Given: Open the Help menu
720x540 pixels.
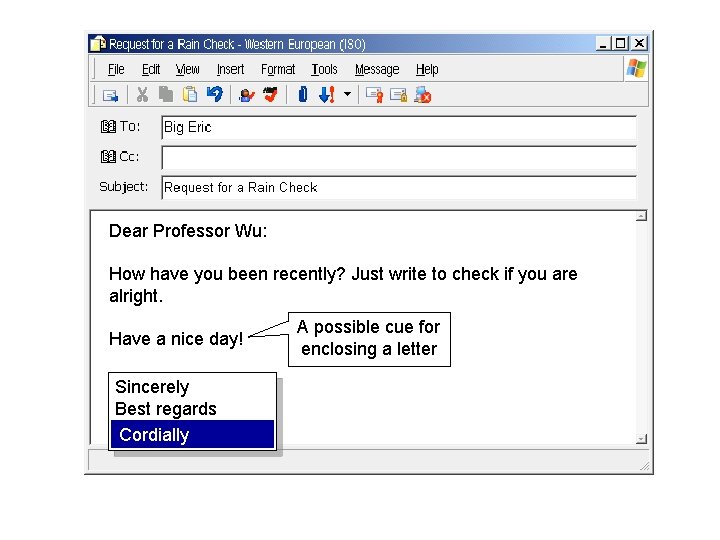Looking at the screenshot, I should (427, 69).
